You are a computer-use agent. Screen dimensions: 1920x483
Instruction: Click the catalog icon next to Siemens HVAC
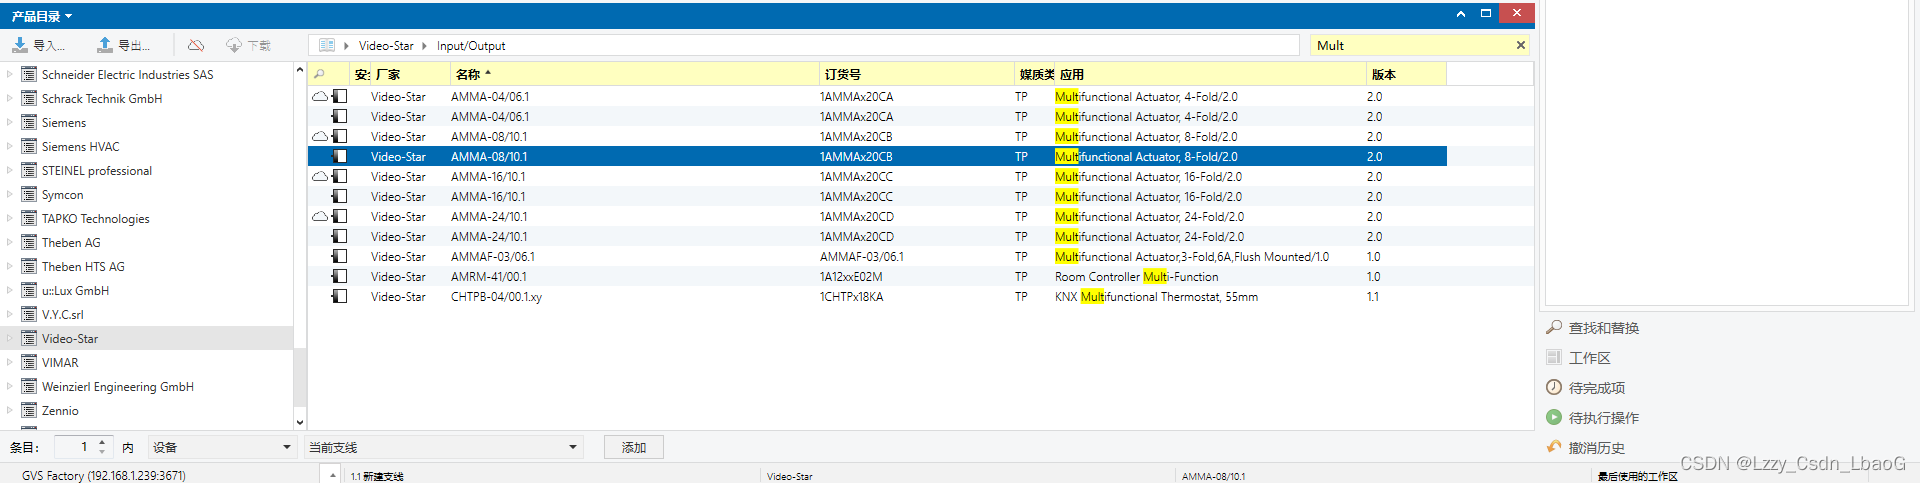(x=29, y=147)
